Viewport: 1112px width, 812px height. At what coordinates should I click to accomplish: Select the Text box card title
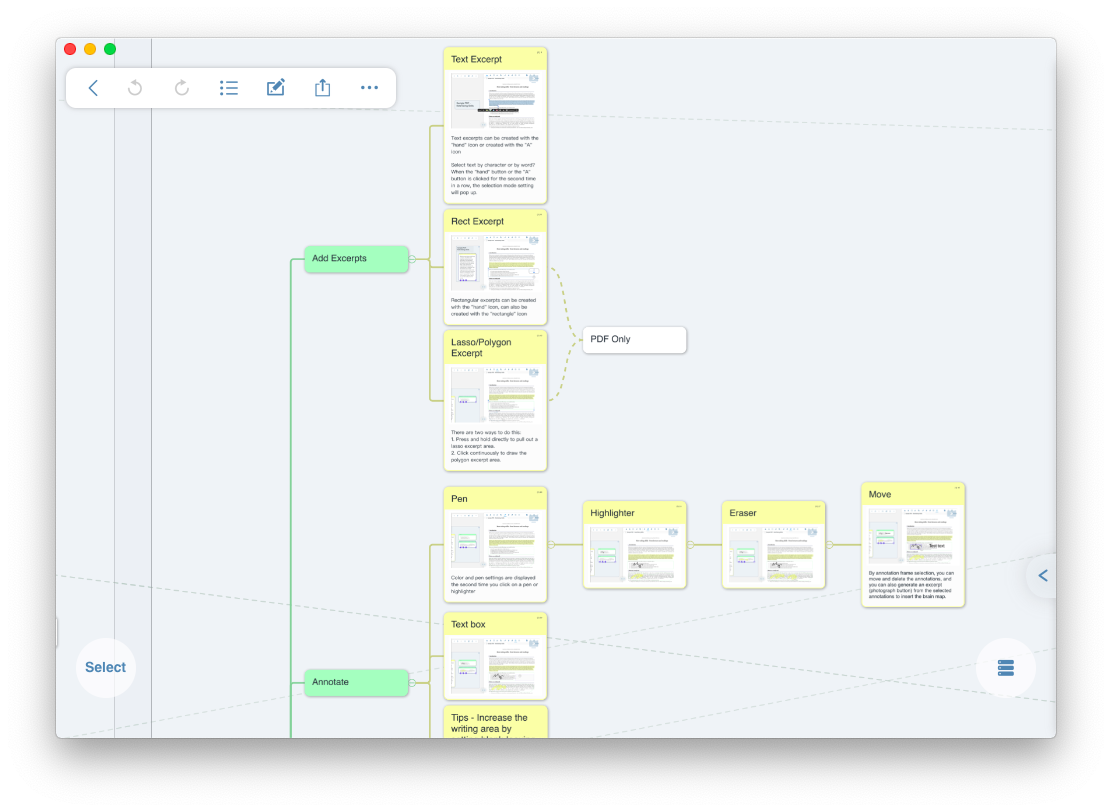click(468, 624)
